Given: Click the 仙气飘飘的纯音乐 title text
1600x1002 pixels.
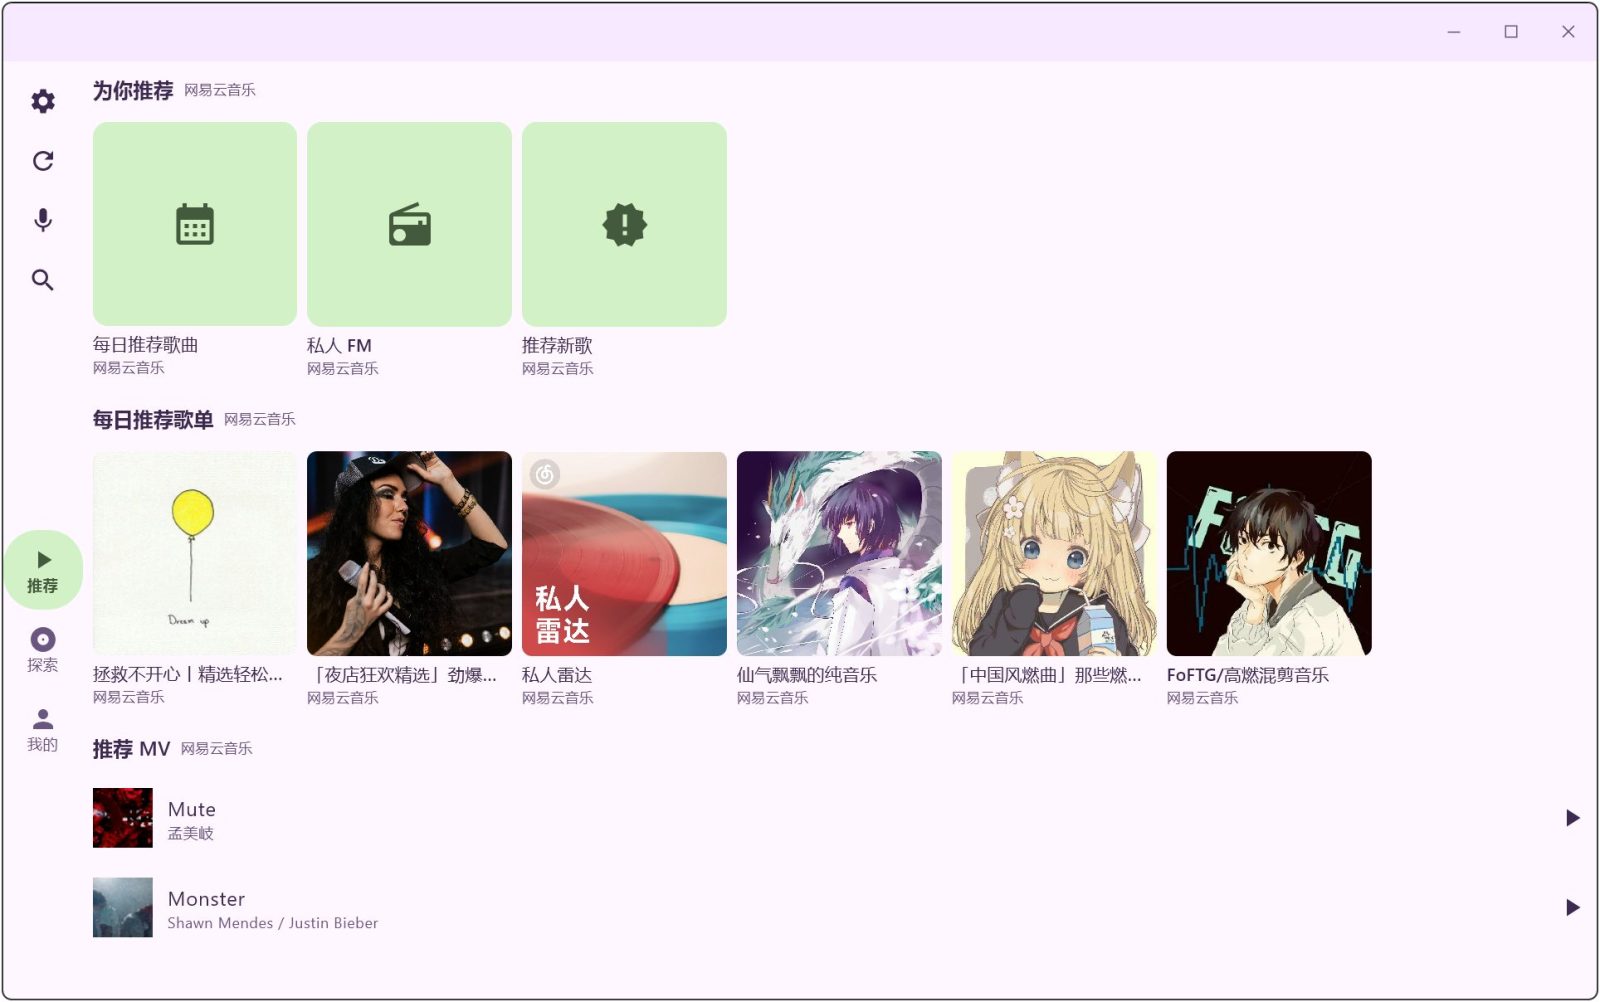Looking at the screenshot, I should tap(807, 676).
